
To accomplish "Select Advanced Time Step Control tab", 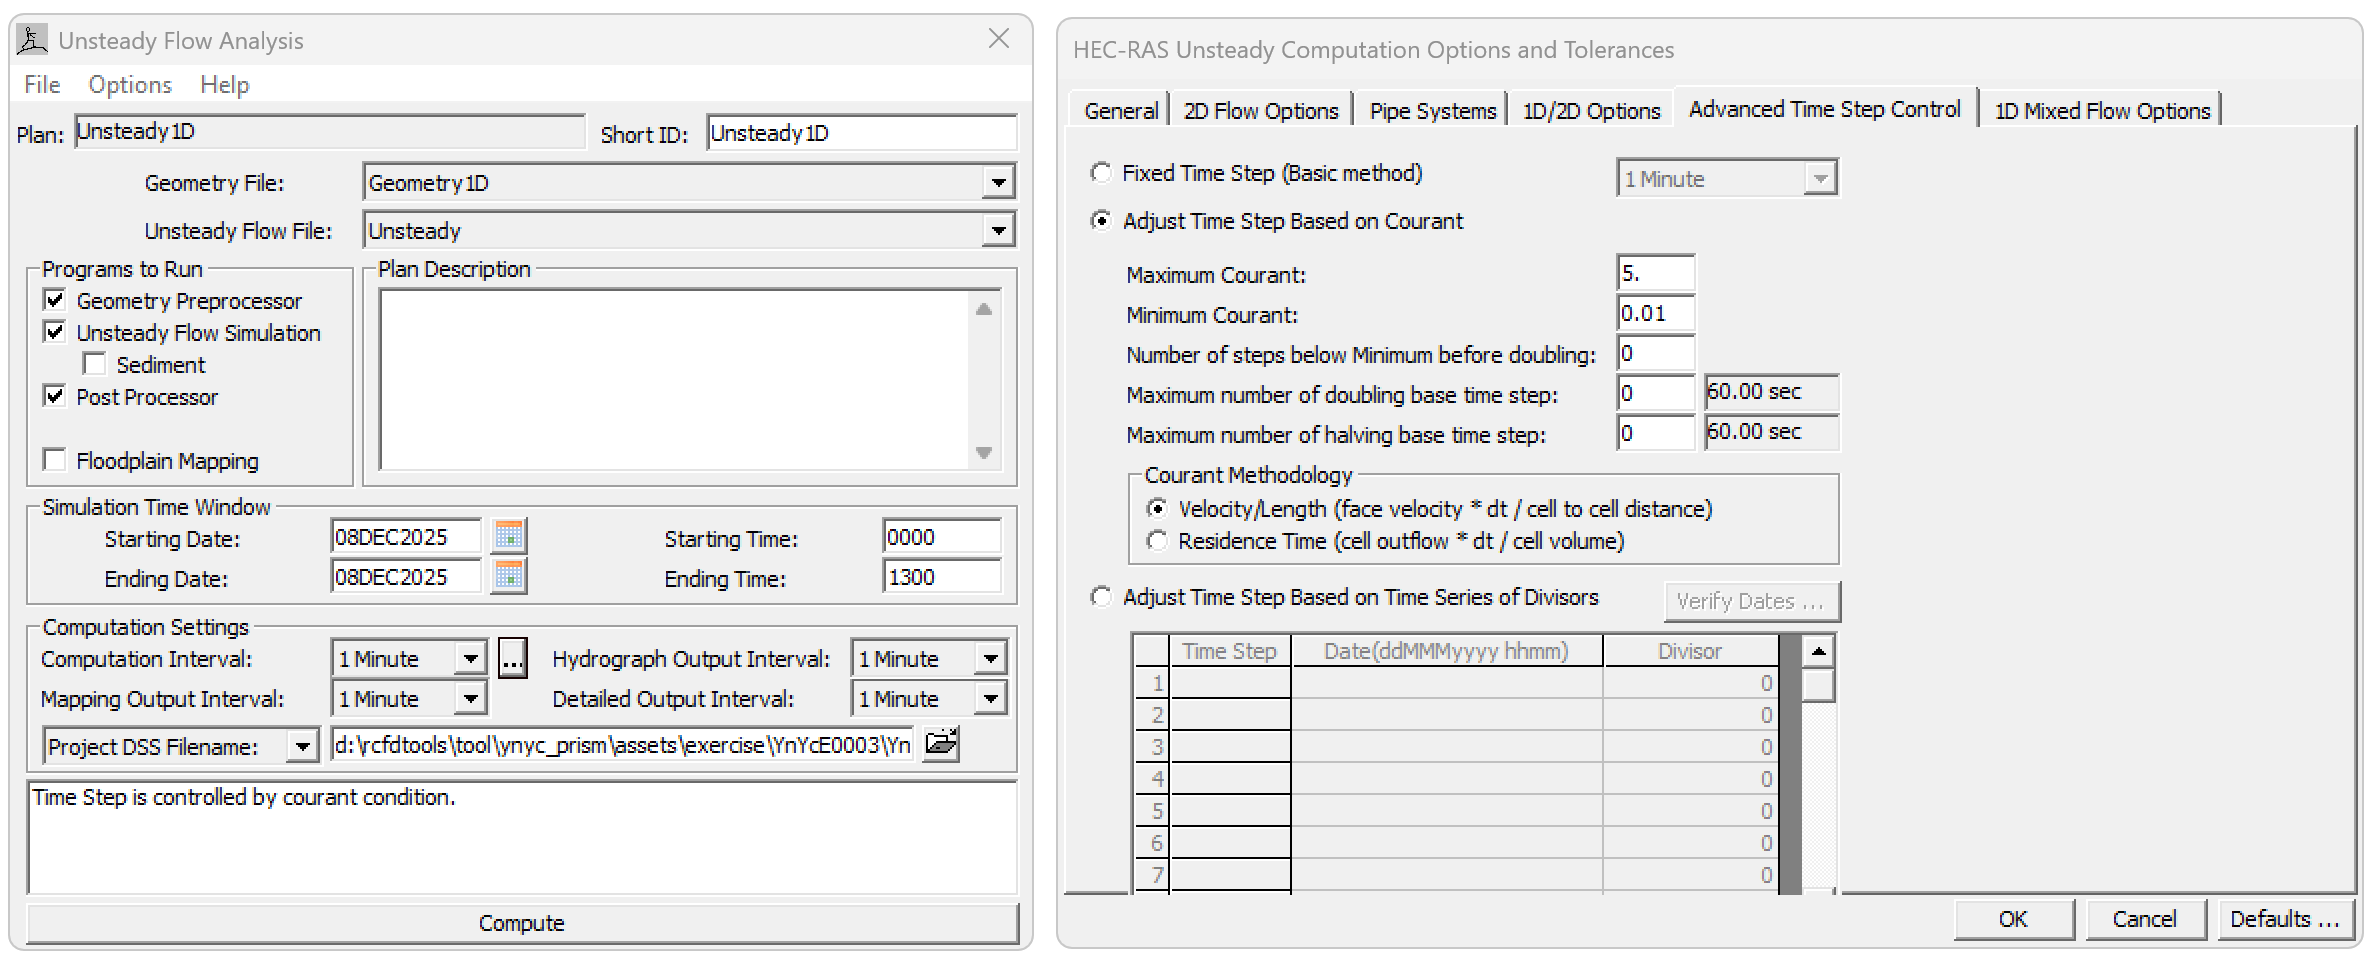I will coord(1825,109).
